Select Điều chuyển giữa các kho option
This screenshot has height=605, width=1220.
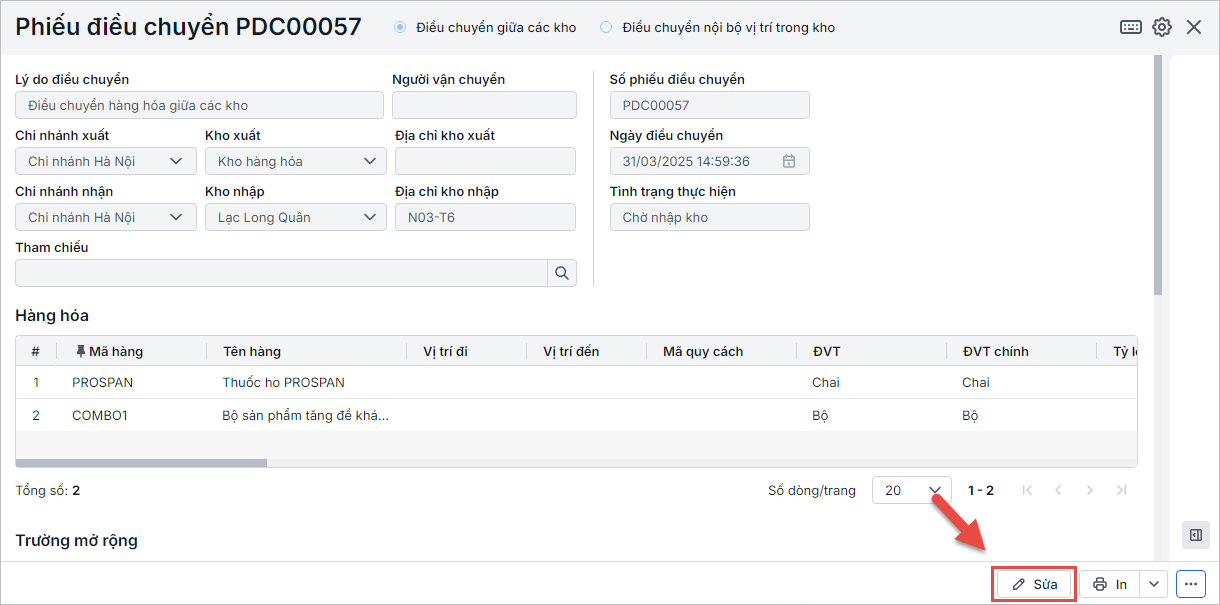click(401, 28)
